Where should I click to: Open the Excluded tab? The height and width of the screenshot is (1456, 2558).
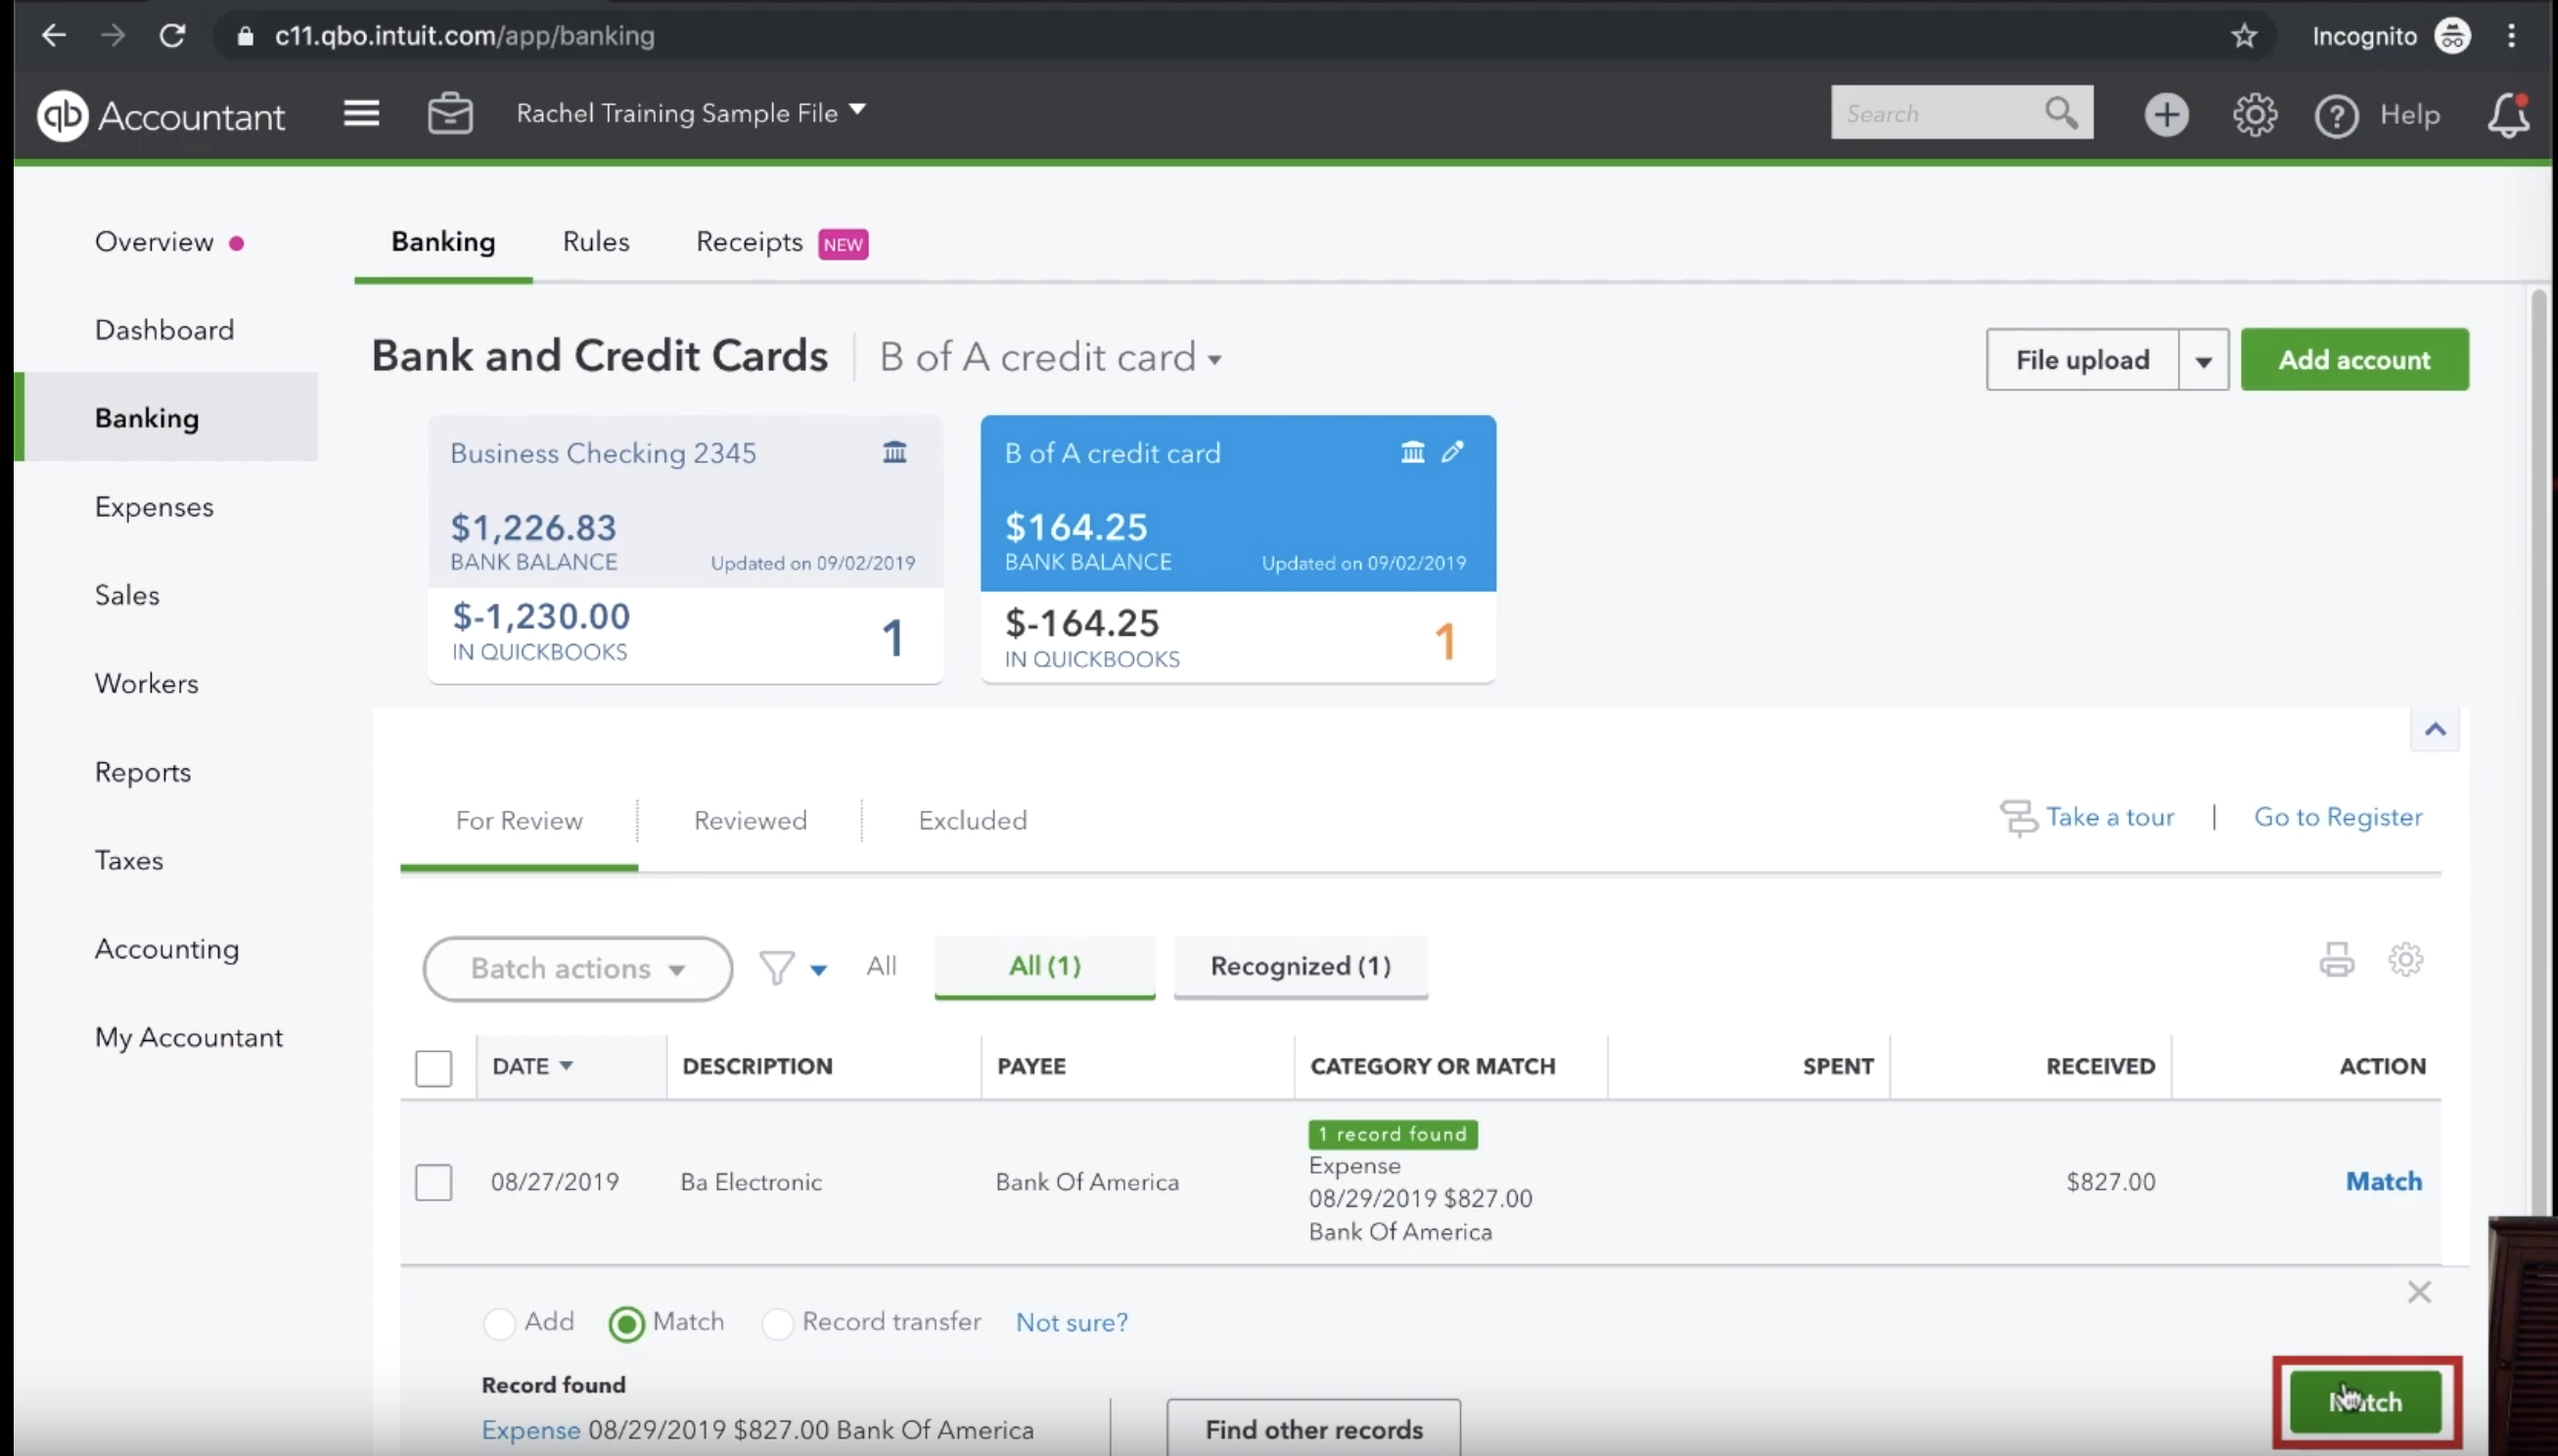point(972,820)
